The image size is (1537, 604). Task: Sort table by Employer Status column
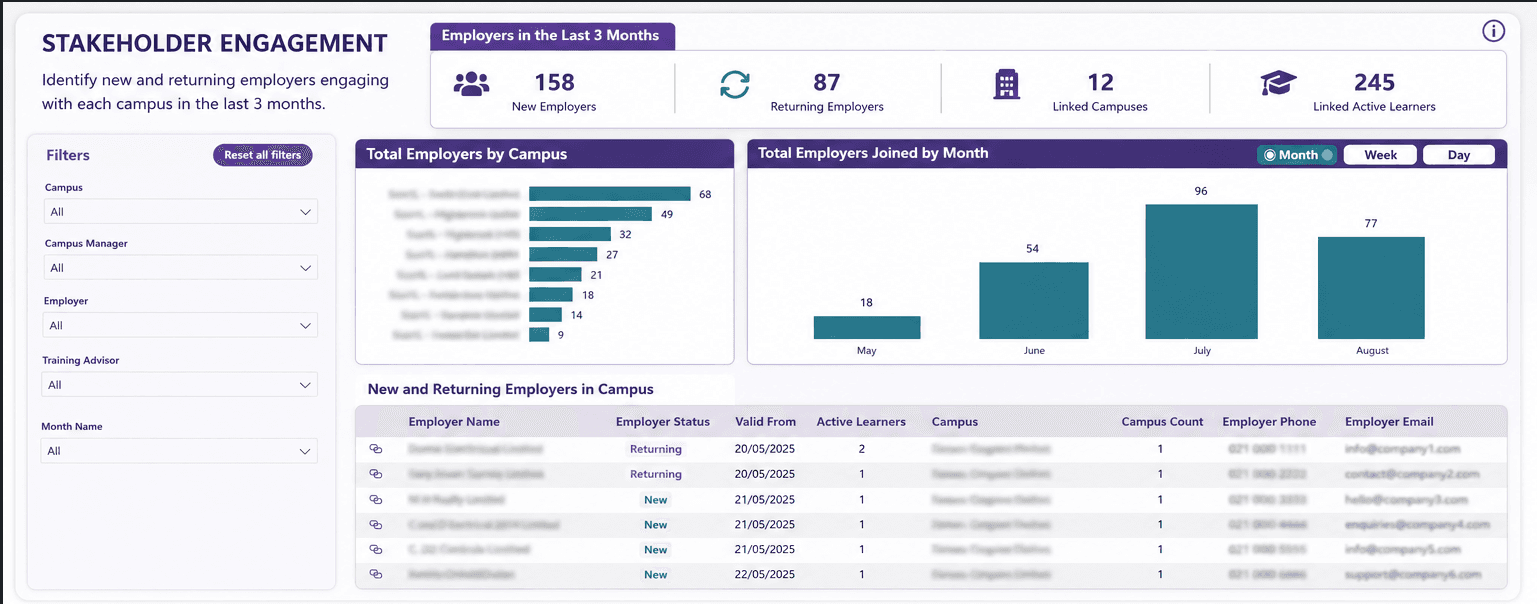click(x=663, y=422)
